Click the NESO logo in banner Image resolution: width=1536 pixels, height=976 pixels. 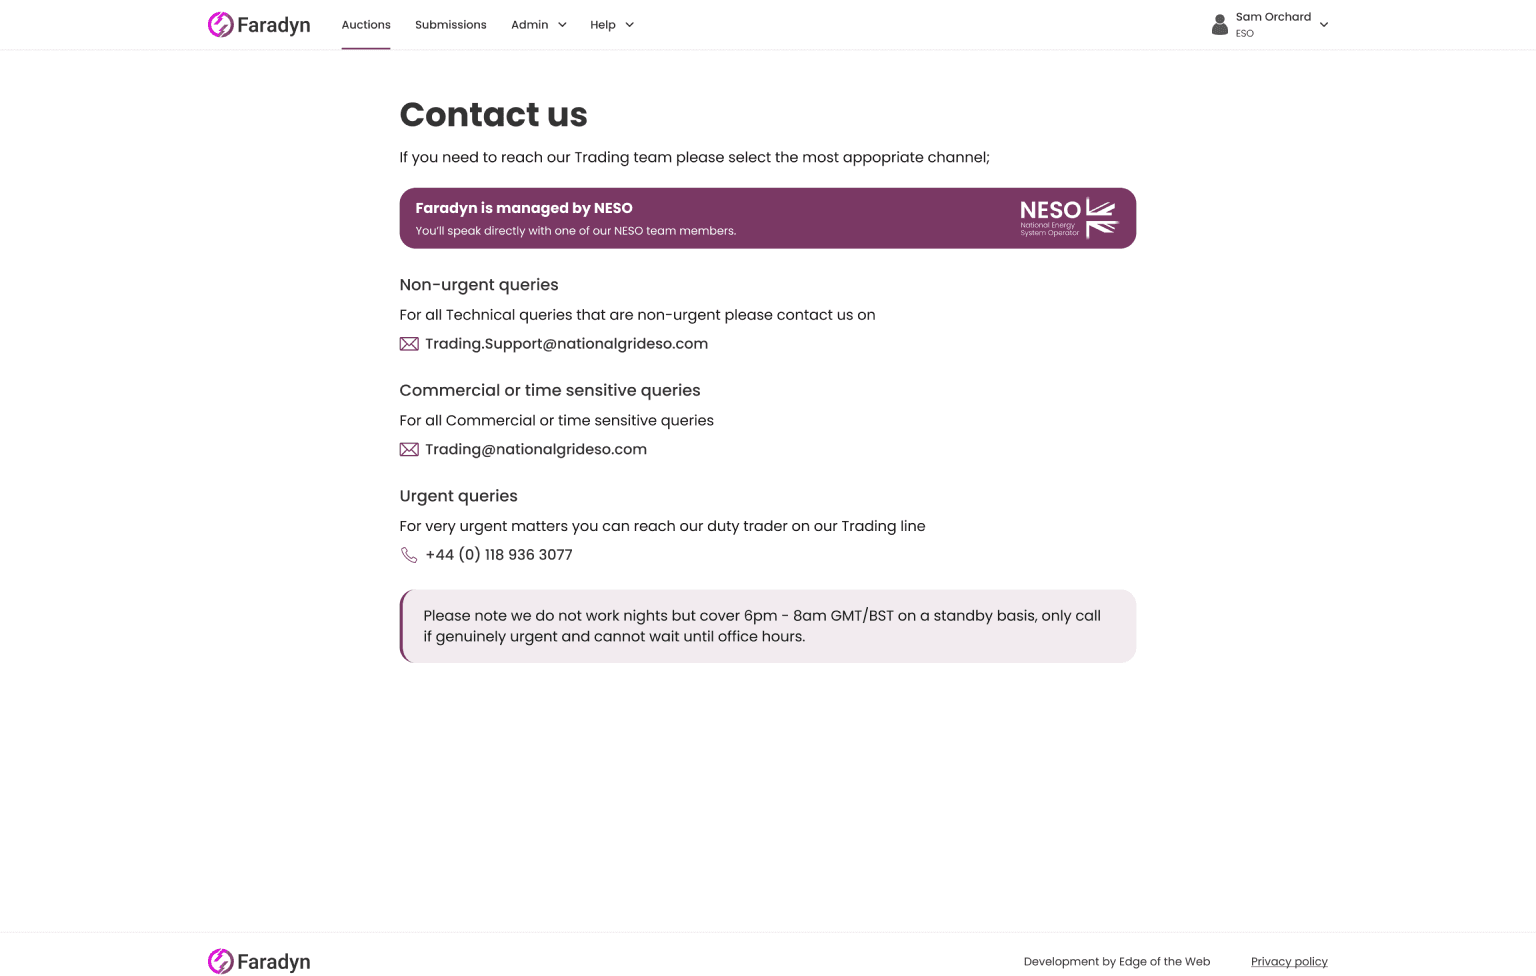(x=1068, y=218)
